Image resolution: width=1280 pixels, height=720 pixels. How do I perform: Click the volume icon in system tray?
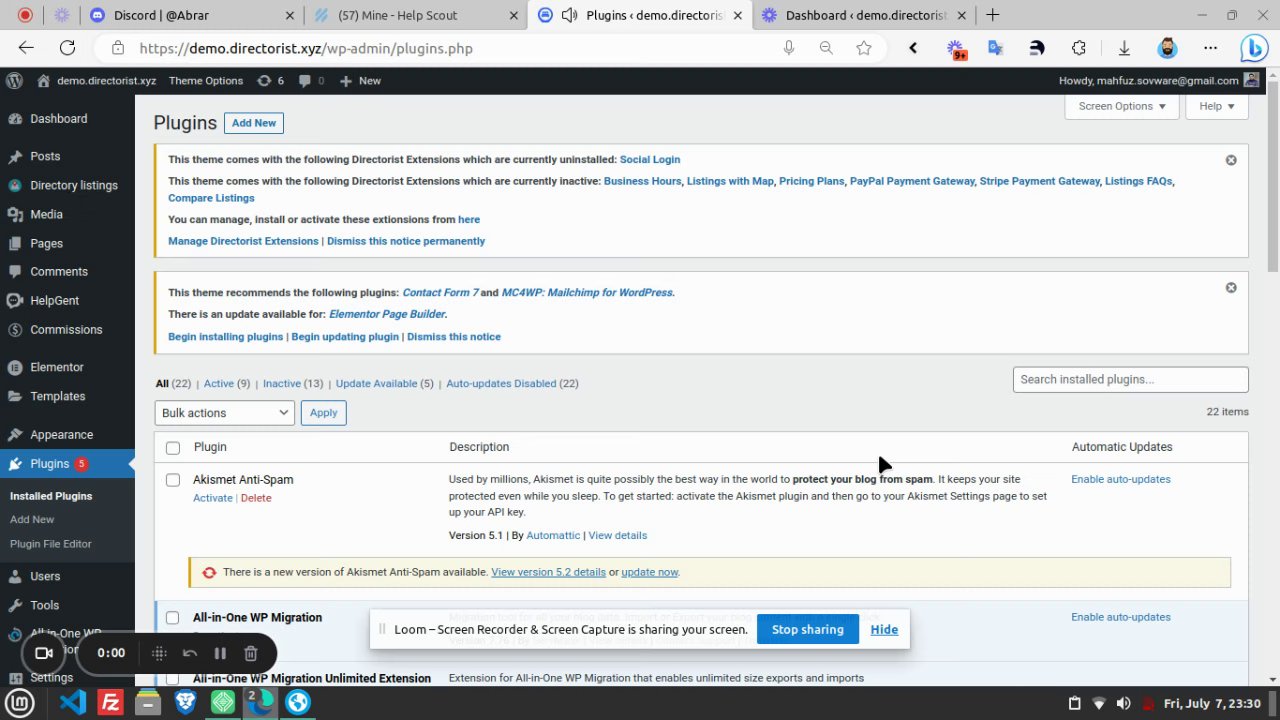coord(1123,704)
